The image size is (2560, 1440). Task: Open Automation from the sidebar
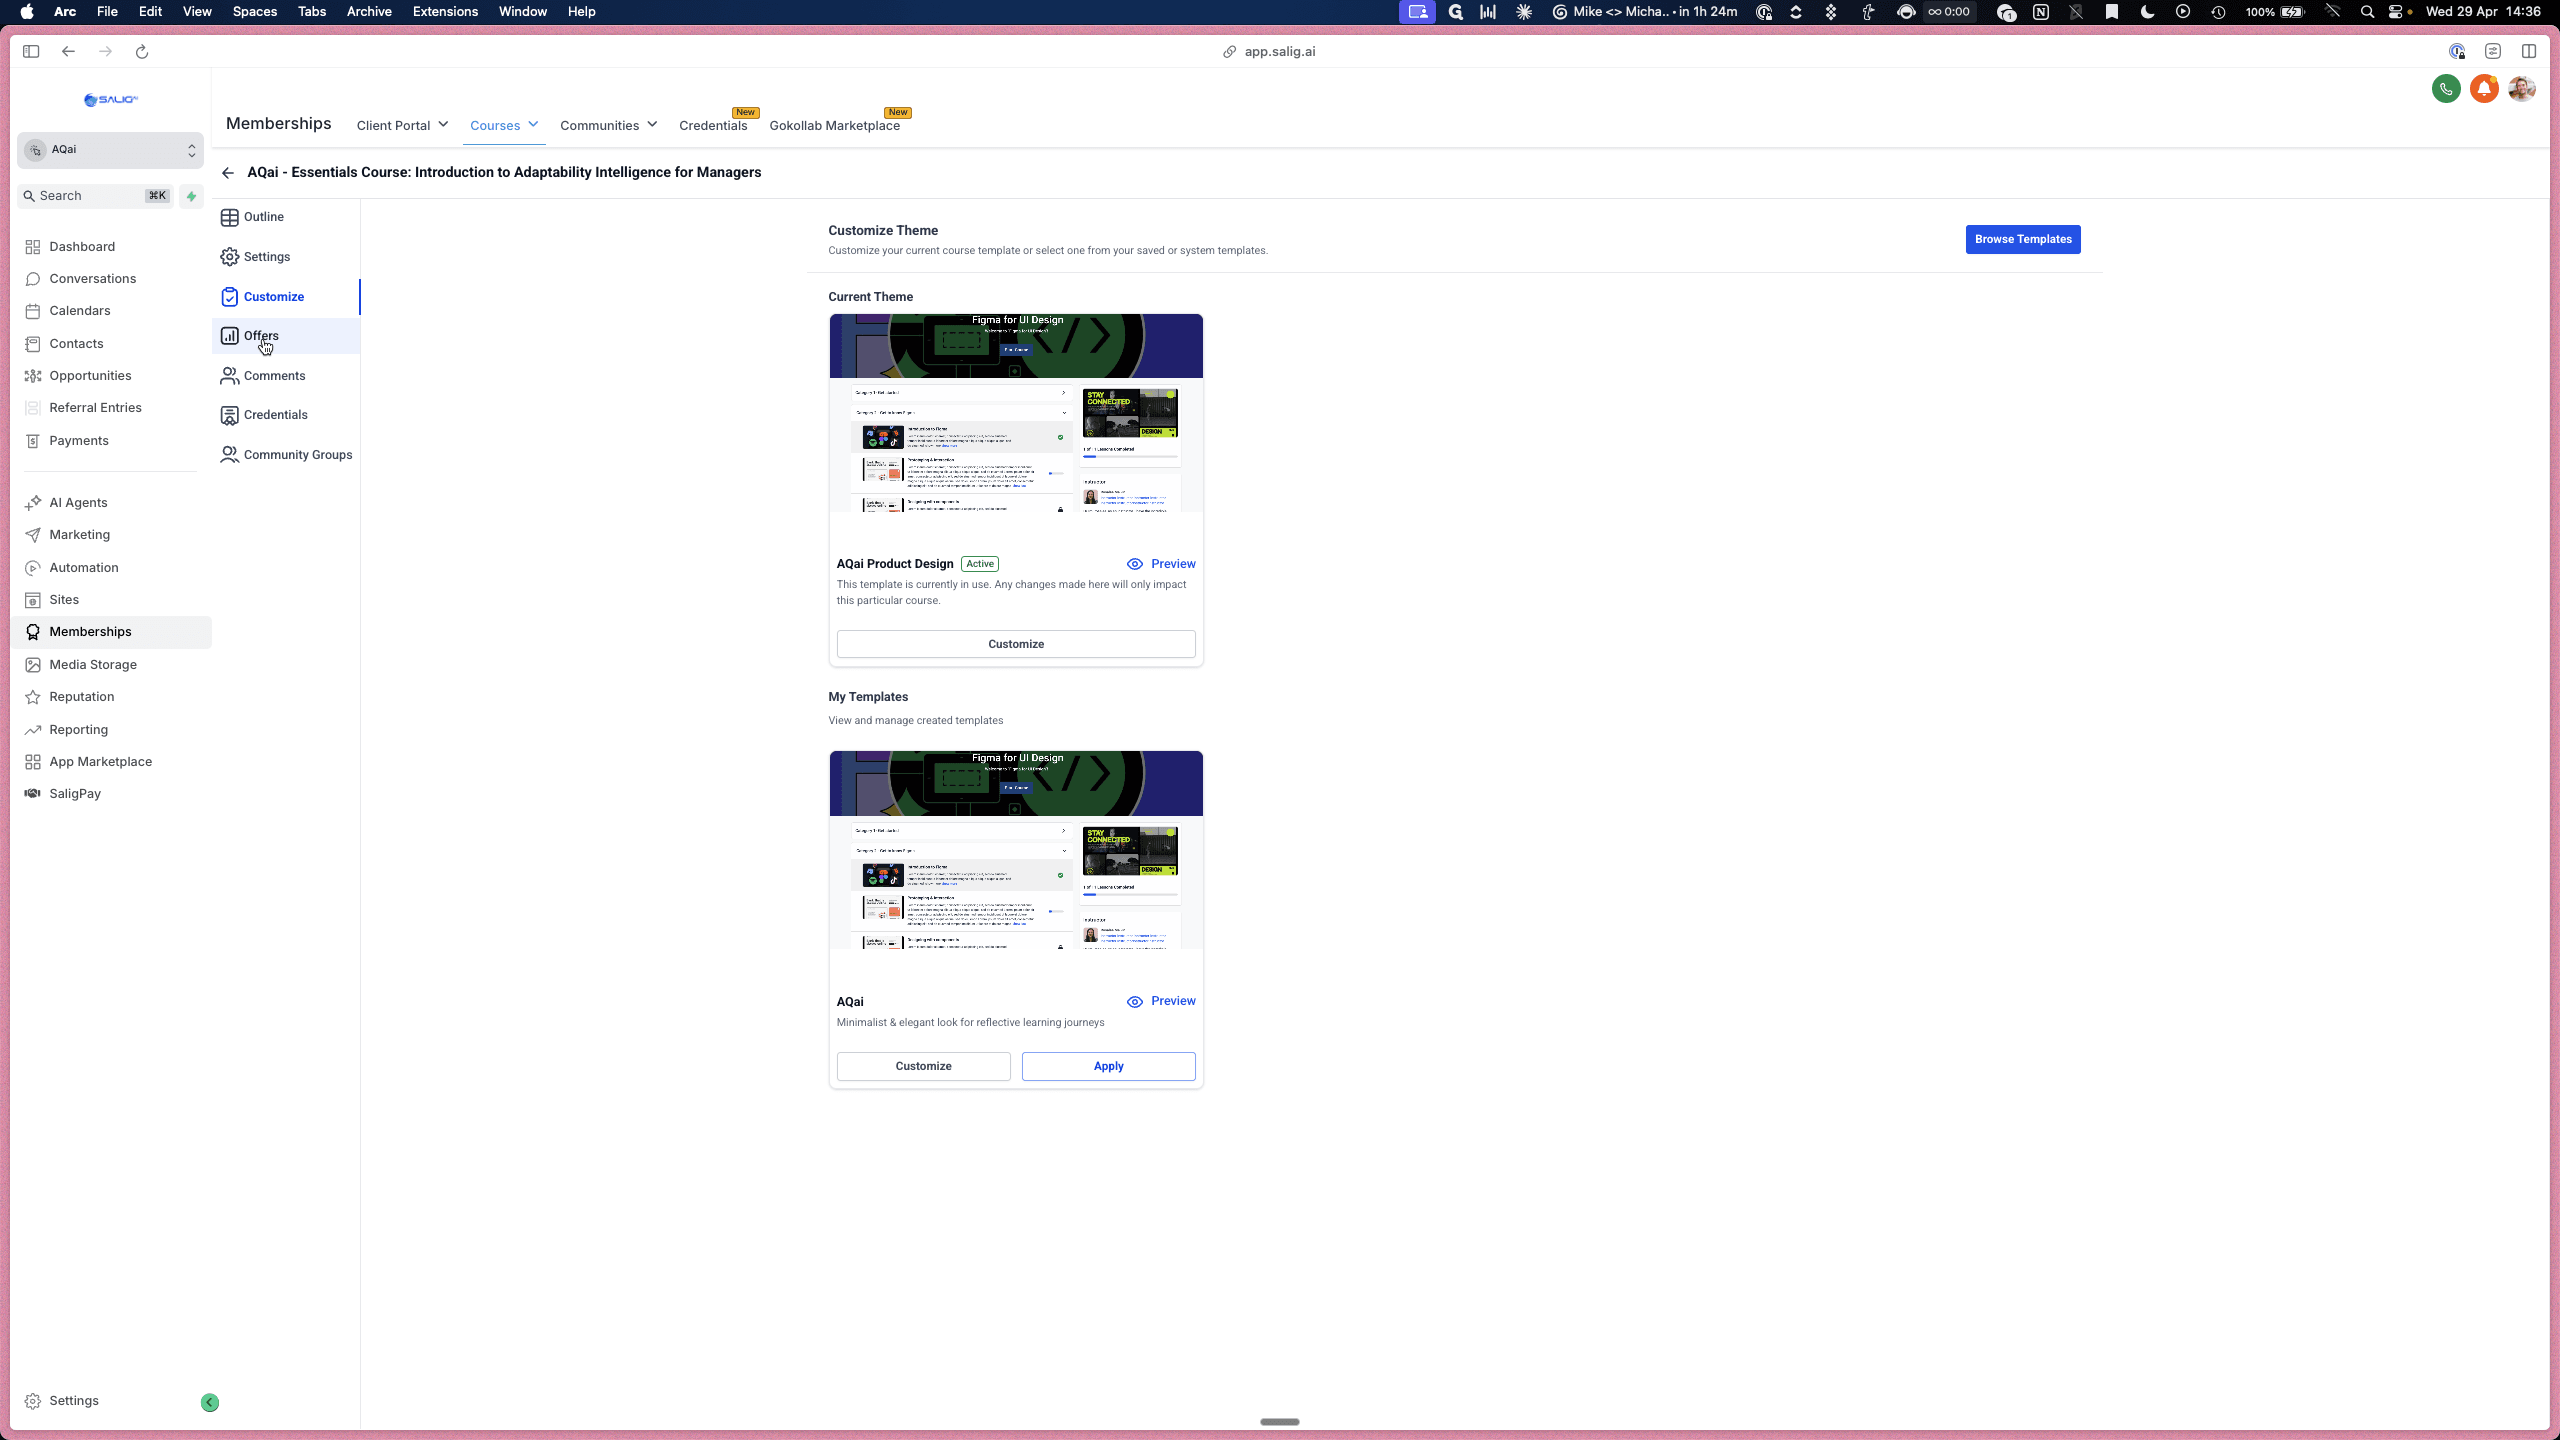(83, 568)
